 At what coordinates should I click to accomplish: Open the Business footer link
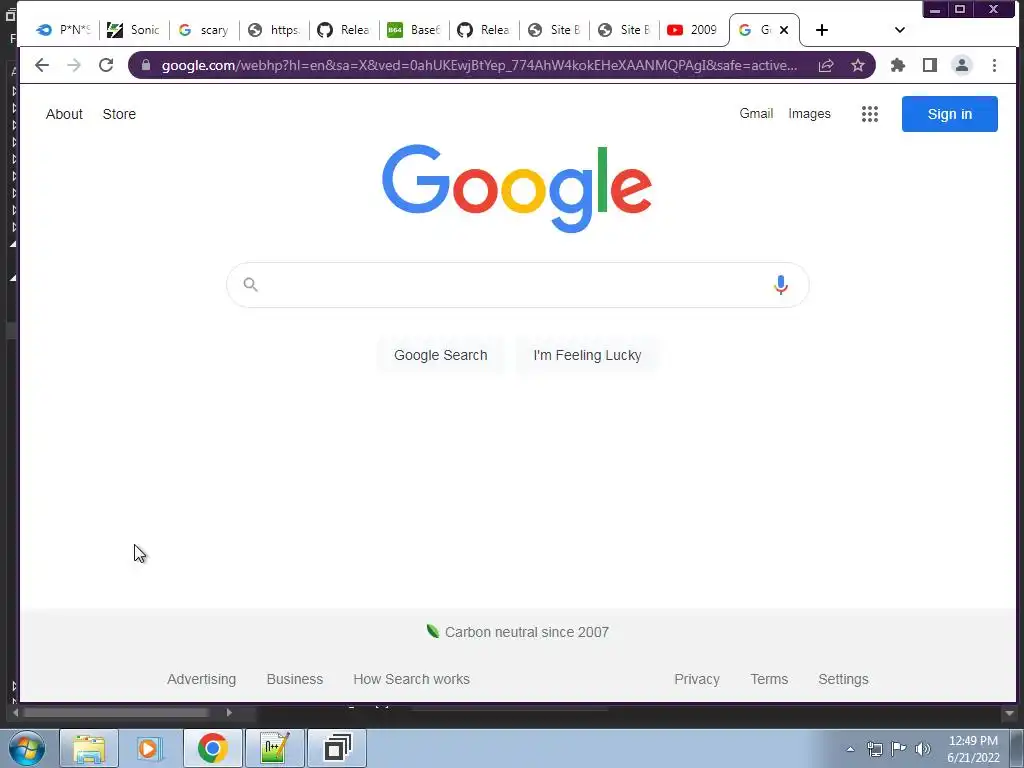click(x=295, y=679)
